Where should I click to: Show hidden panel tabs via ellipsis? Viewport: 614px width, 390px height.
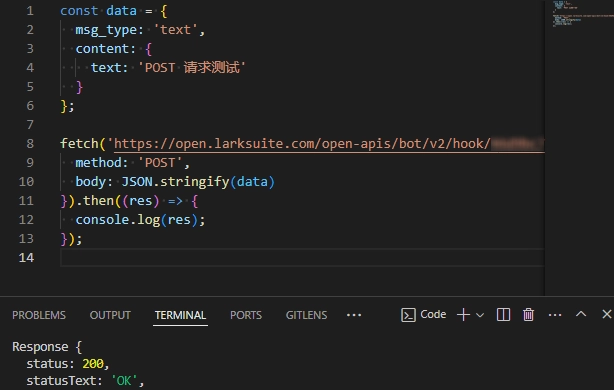[x=354, y=315]
